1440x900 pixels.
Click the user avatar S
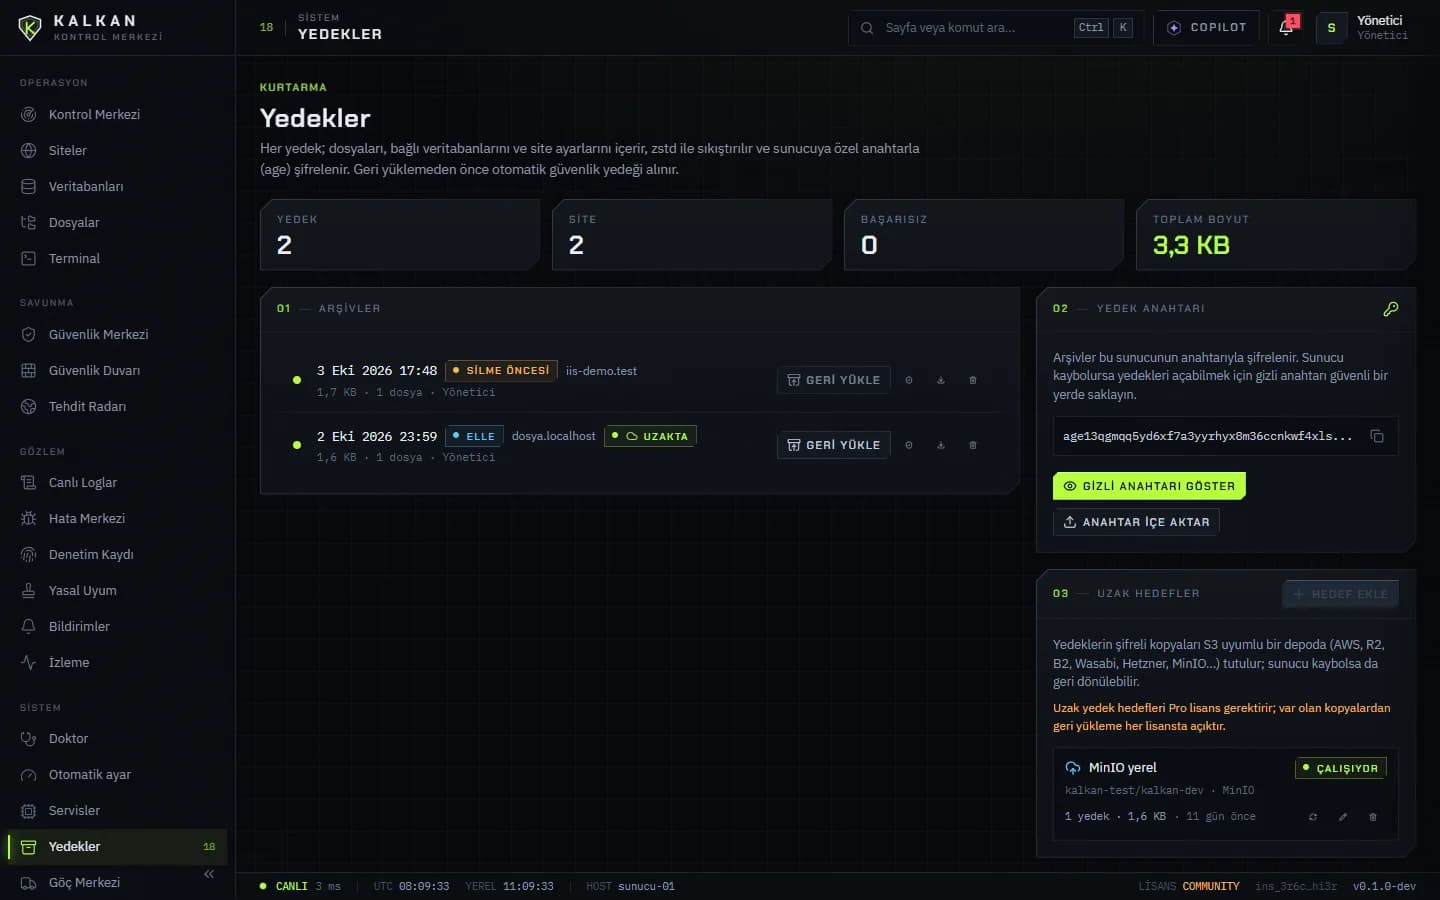click(x=1331, y=28)
